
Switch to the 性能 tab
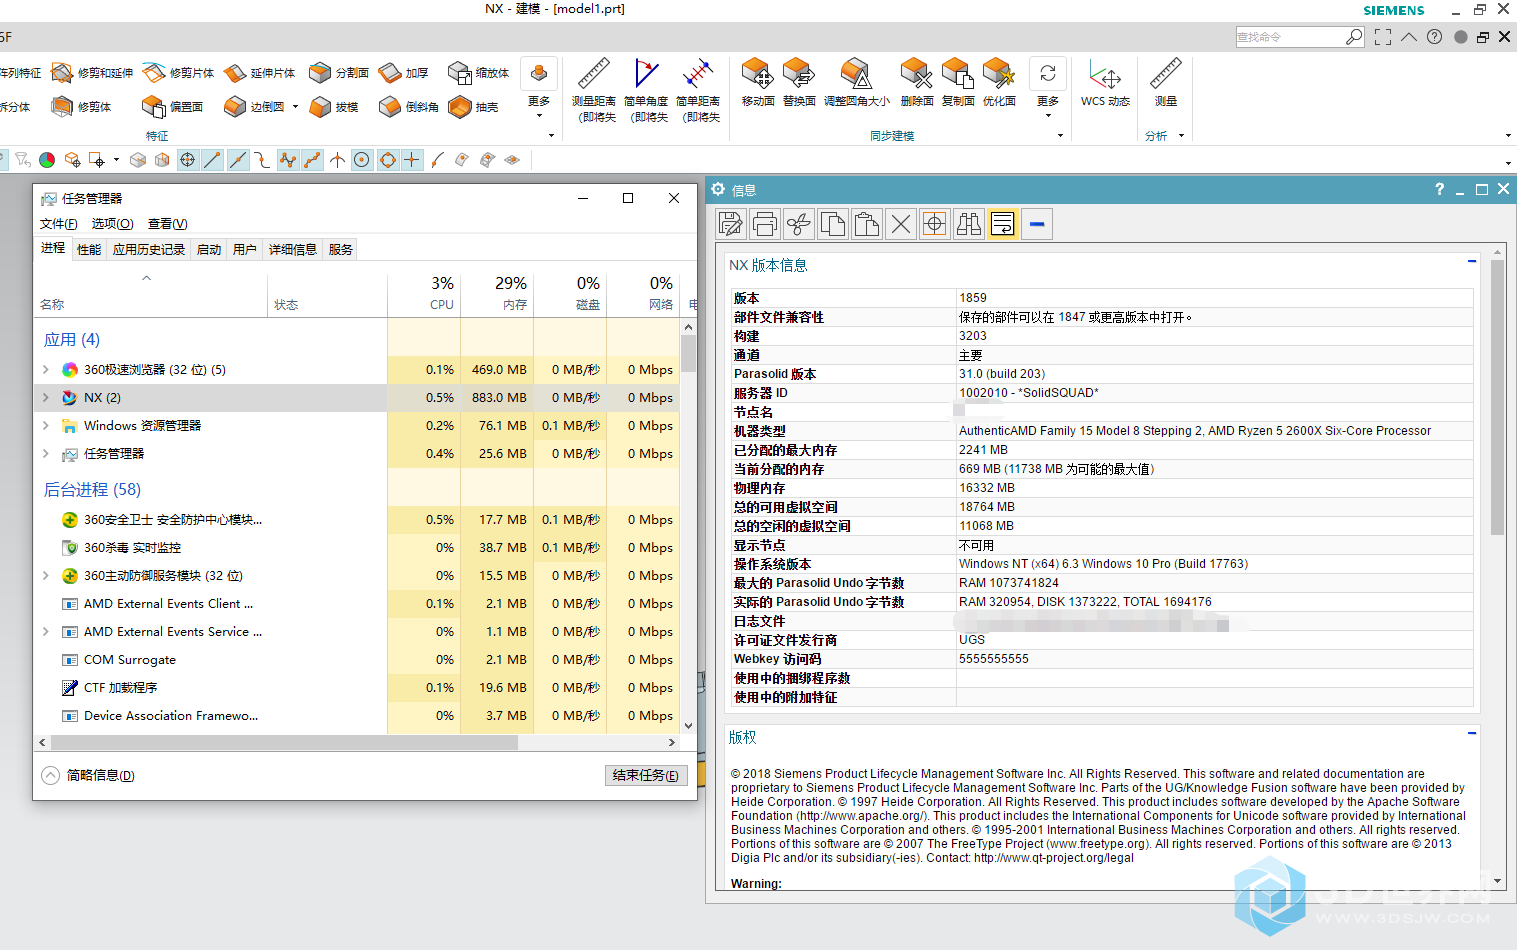89,250
